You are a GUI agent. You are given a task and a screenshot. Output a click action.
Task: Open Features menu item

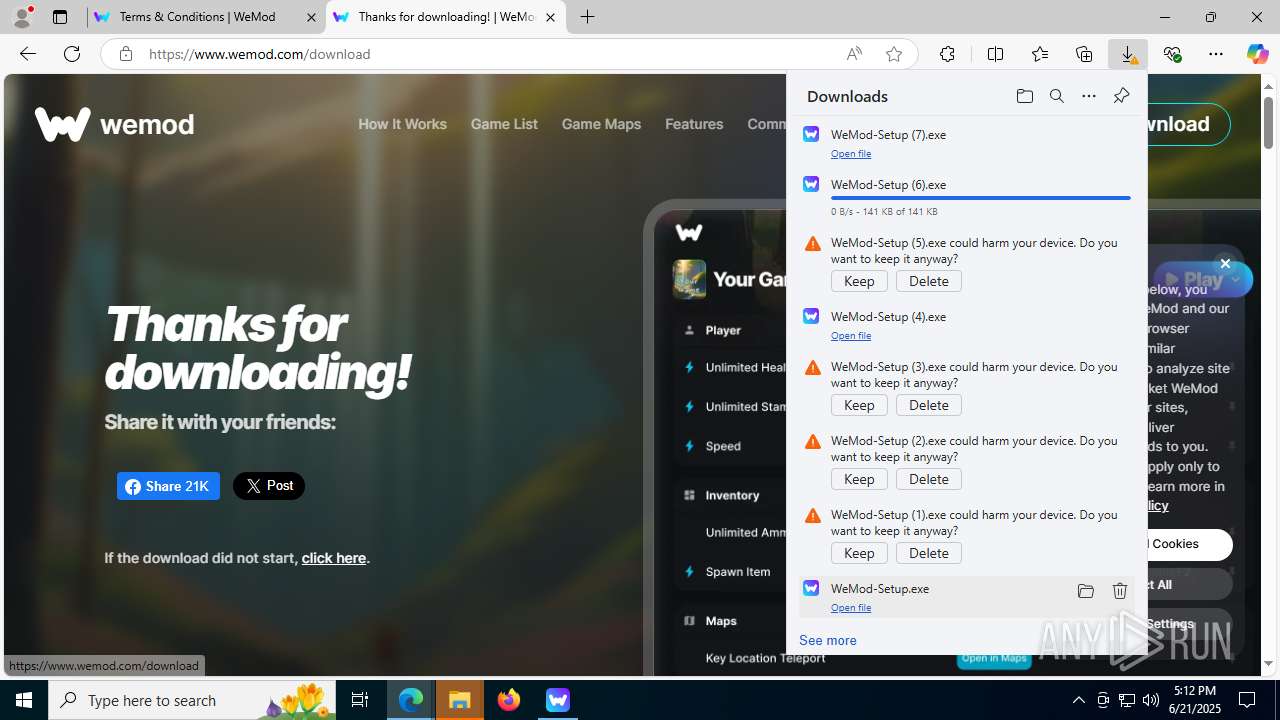coord(694,124)
